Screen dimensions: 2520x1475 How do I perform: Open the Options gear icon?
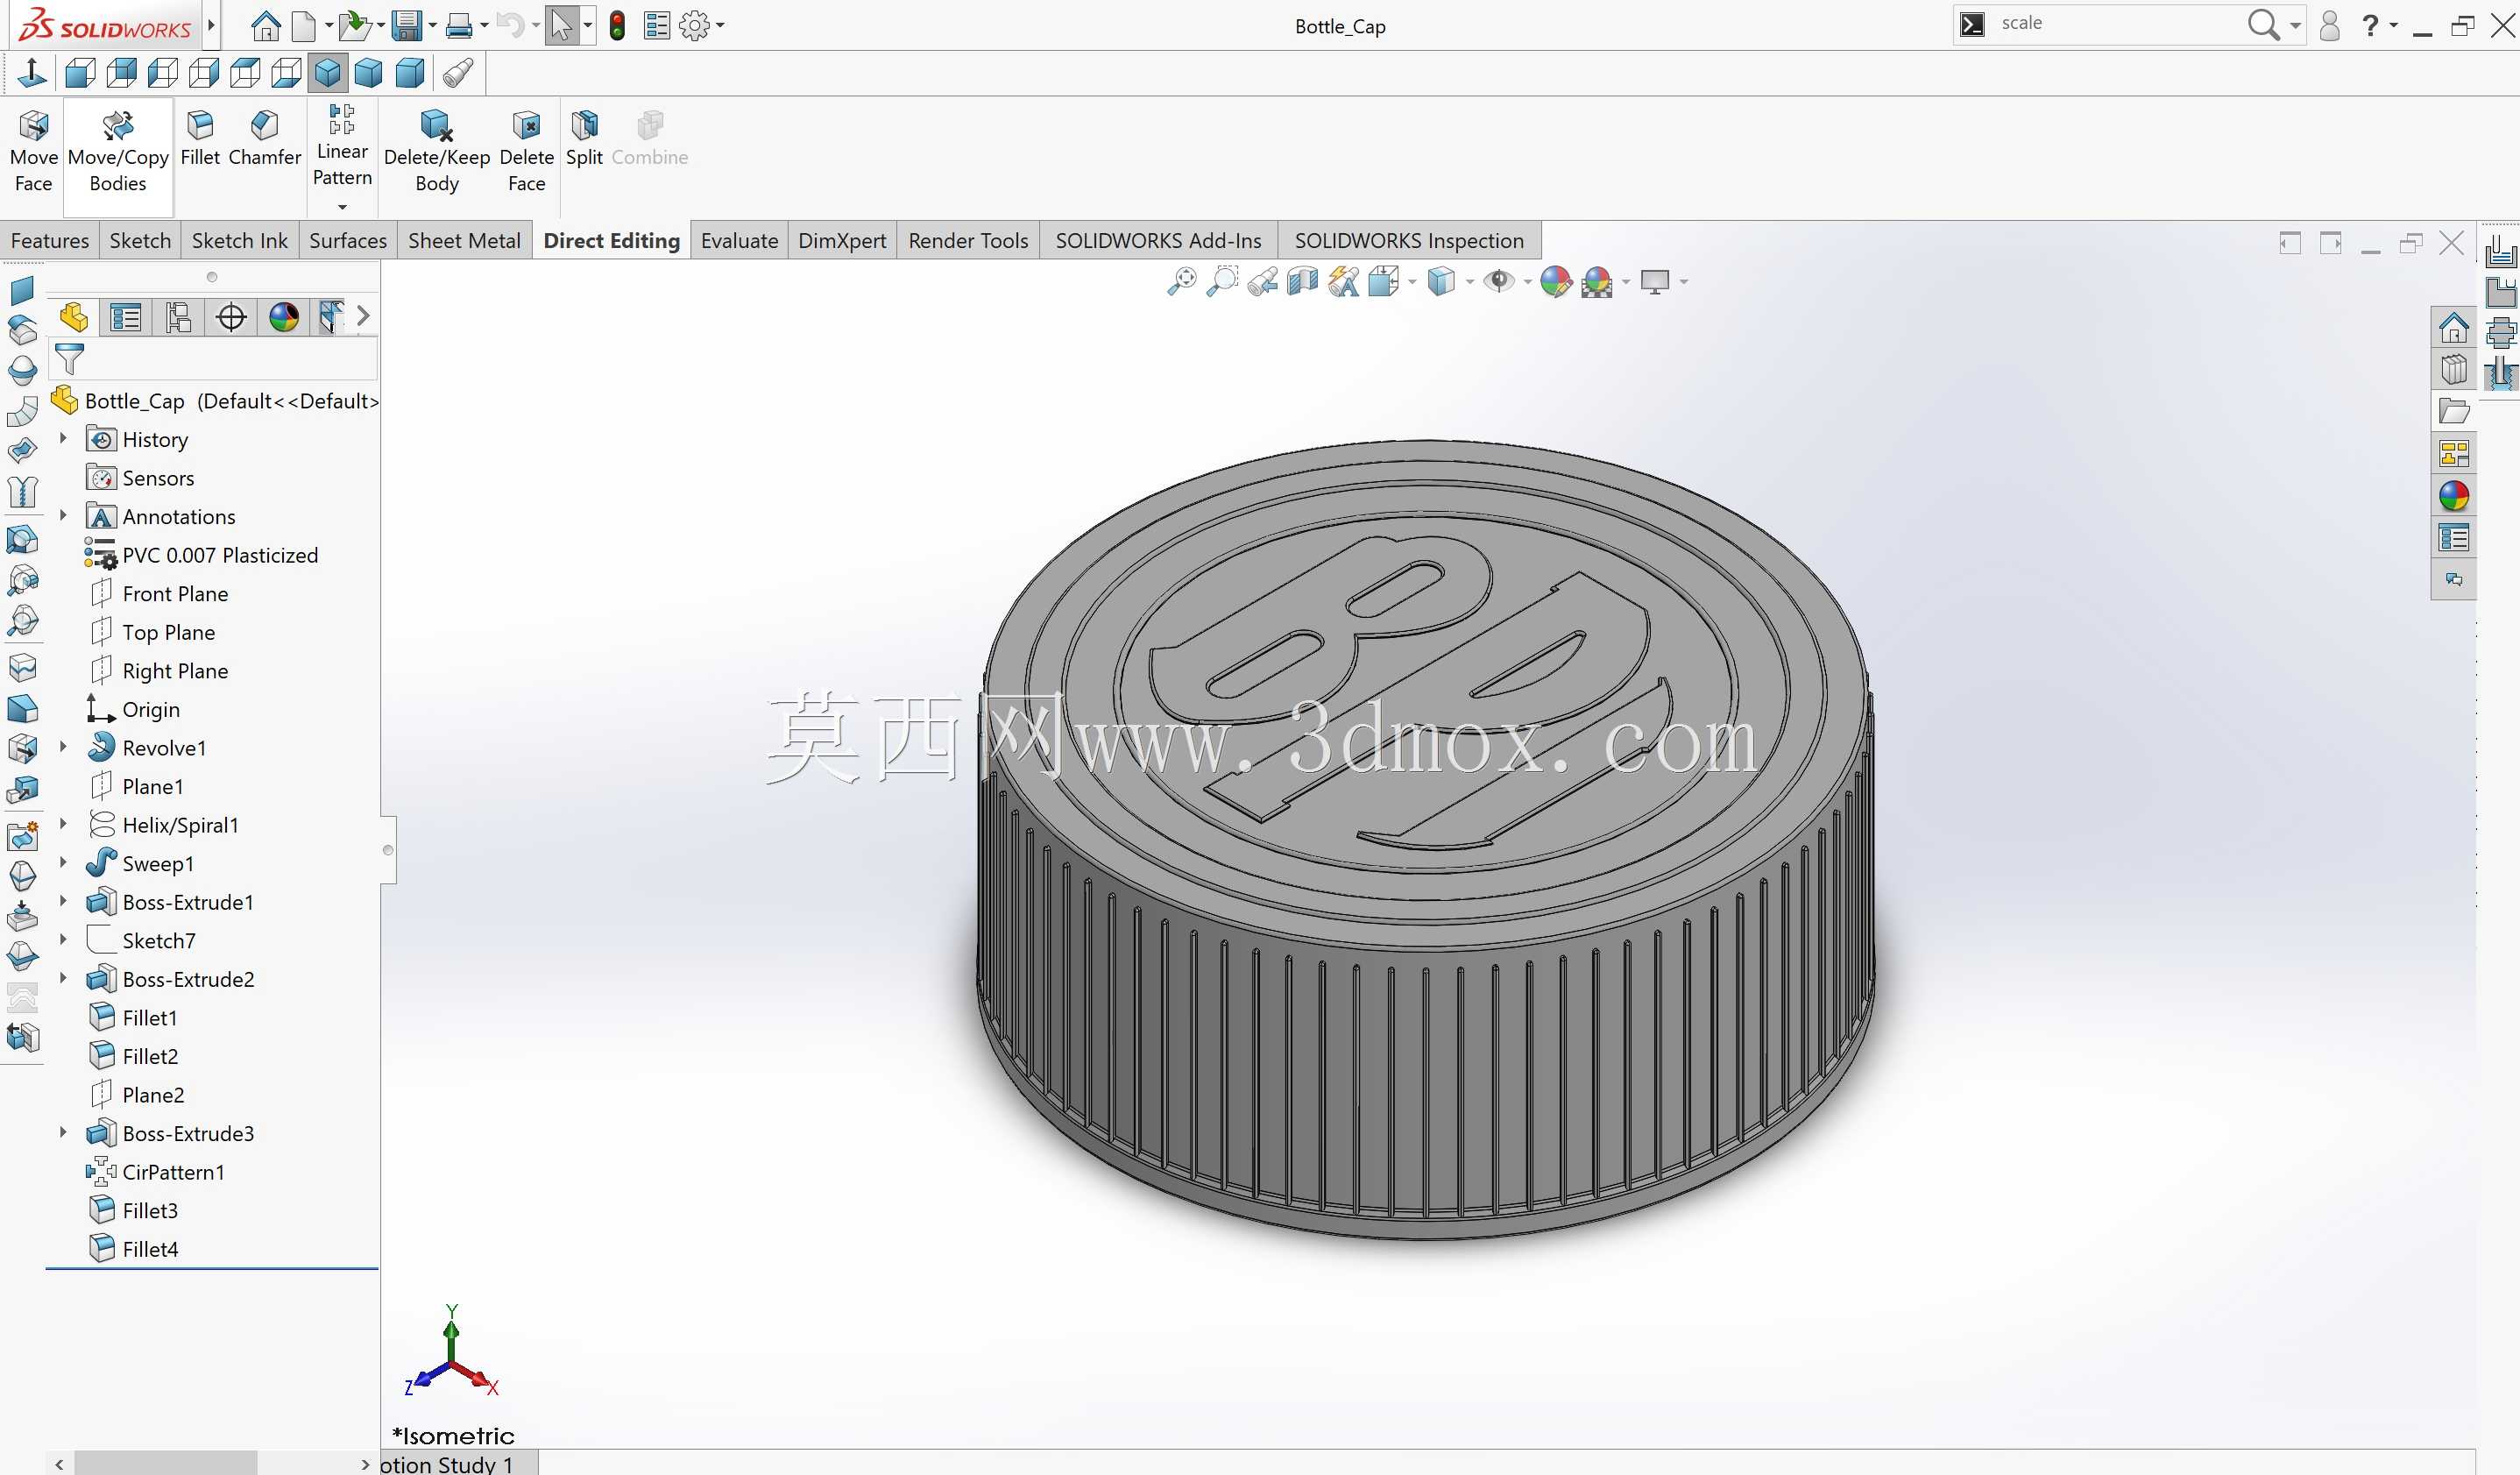coord(694,25)
